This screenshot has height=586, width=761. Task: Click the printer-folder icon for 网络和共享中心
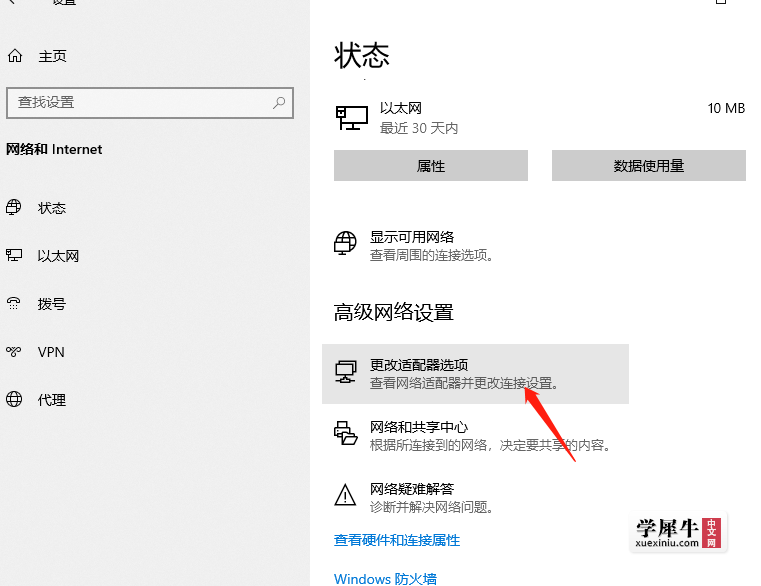pos(346,433)
